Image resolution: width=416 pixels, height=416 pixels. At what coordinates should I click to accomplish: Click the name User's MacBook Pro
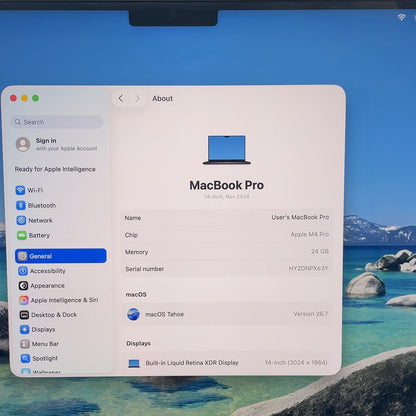pyautogui.click(x=300, y=217)
